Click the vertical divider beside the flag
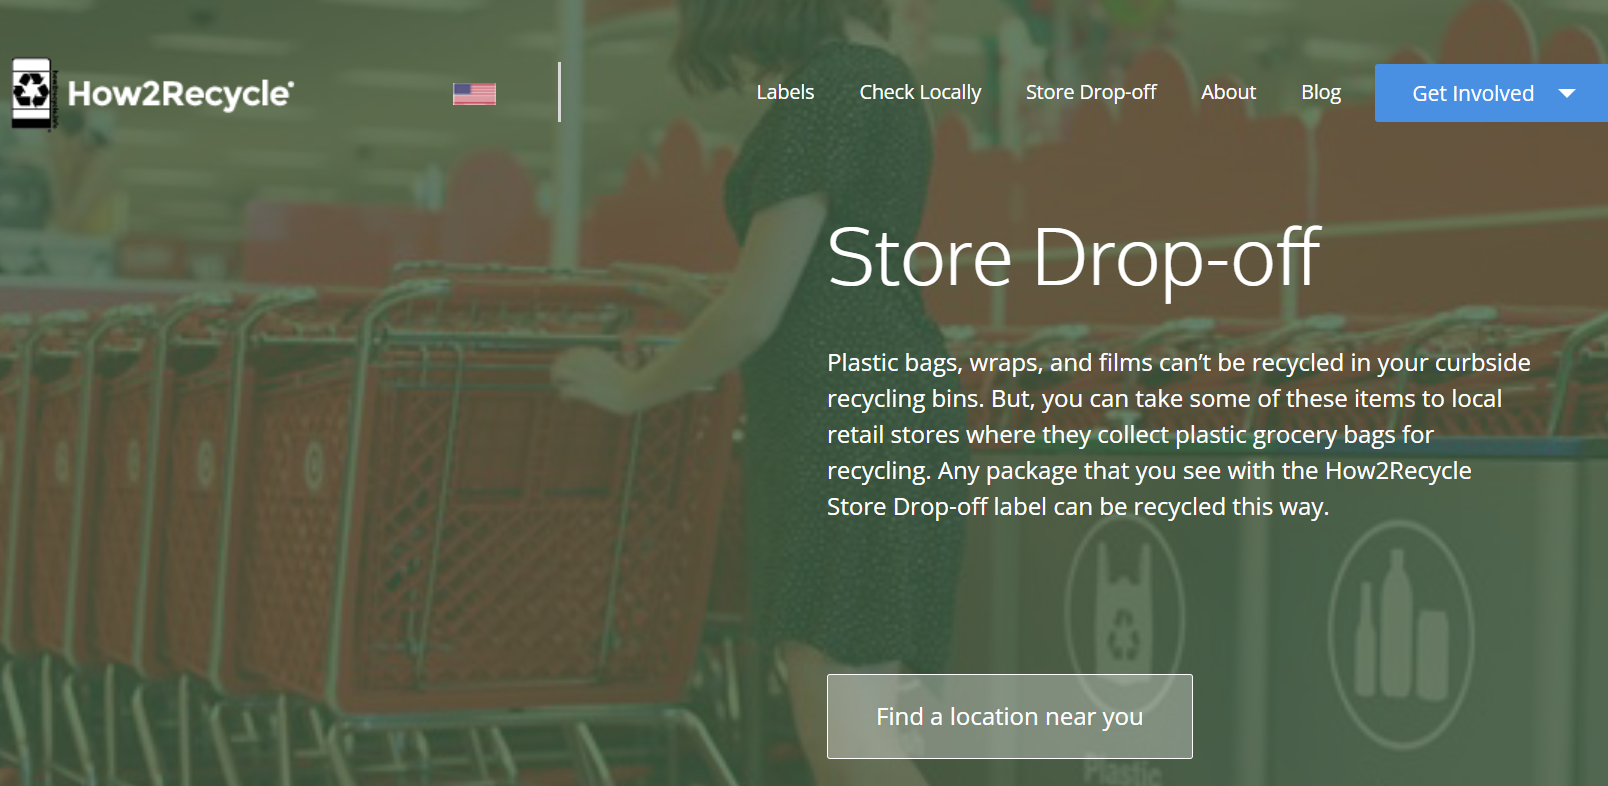 [559, 92]
